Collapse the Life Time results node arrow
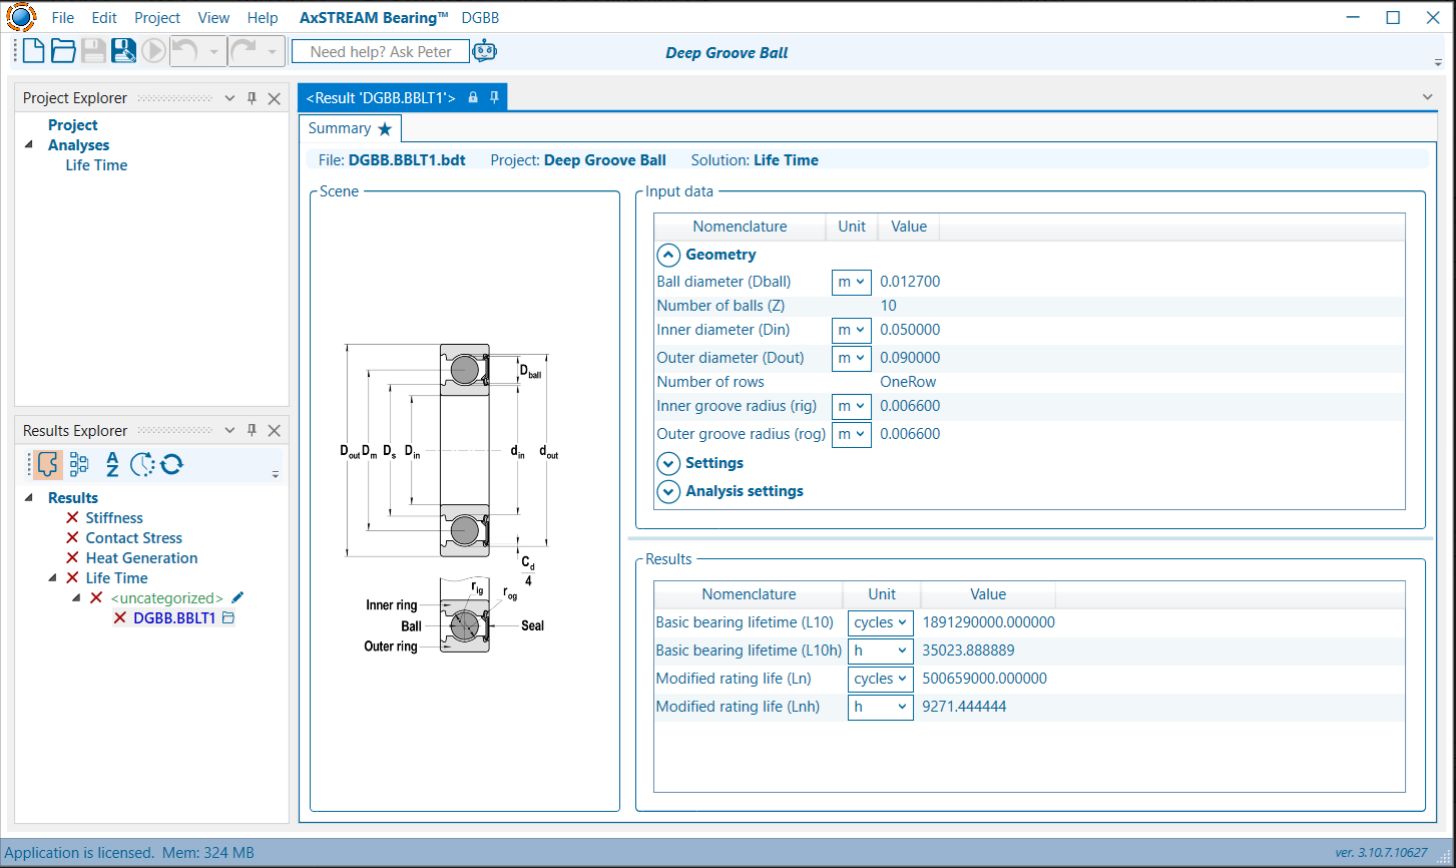 tap(53, 578)
